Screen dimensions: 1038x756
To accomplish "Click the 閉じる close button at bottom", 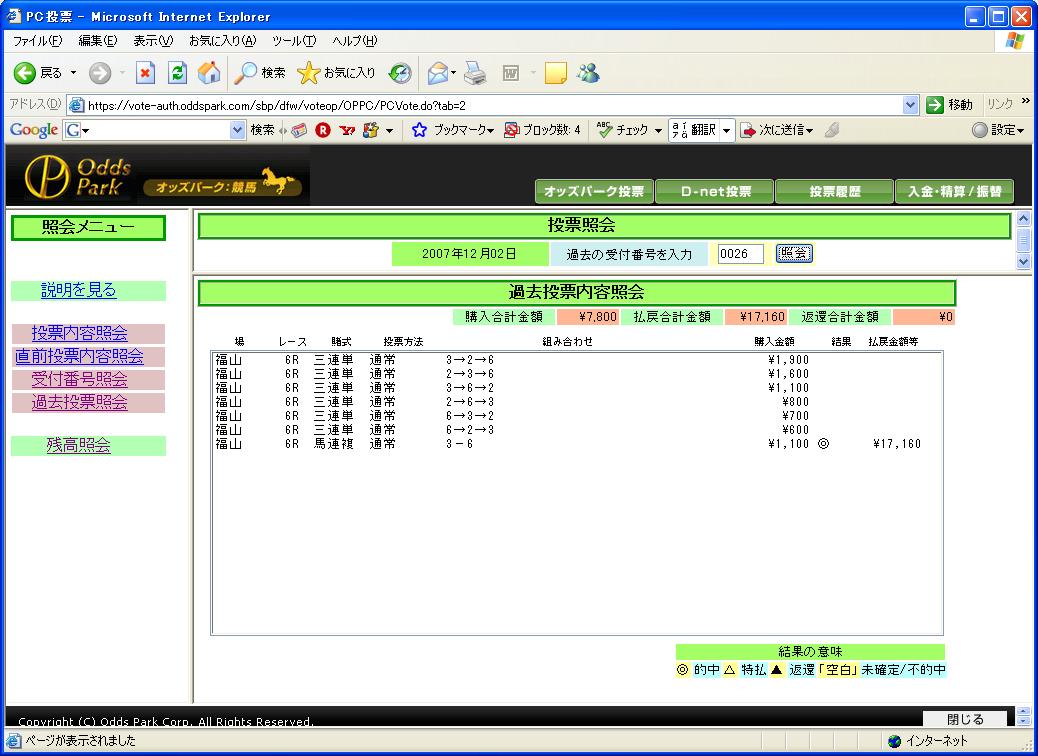I will click(965, 719).
